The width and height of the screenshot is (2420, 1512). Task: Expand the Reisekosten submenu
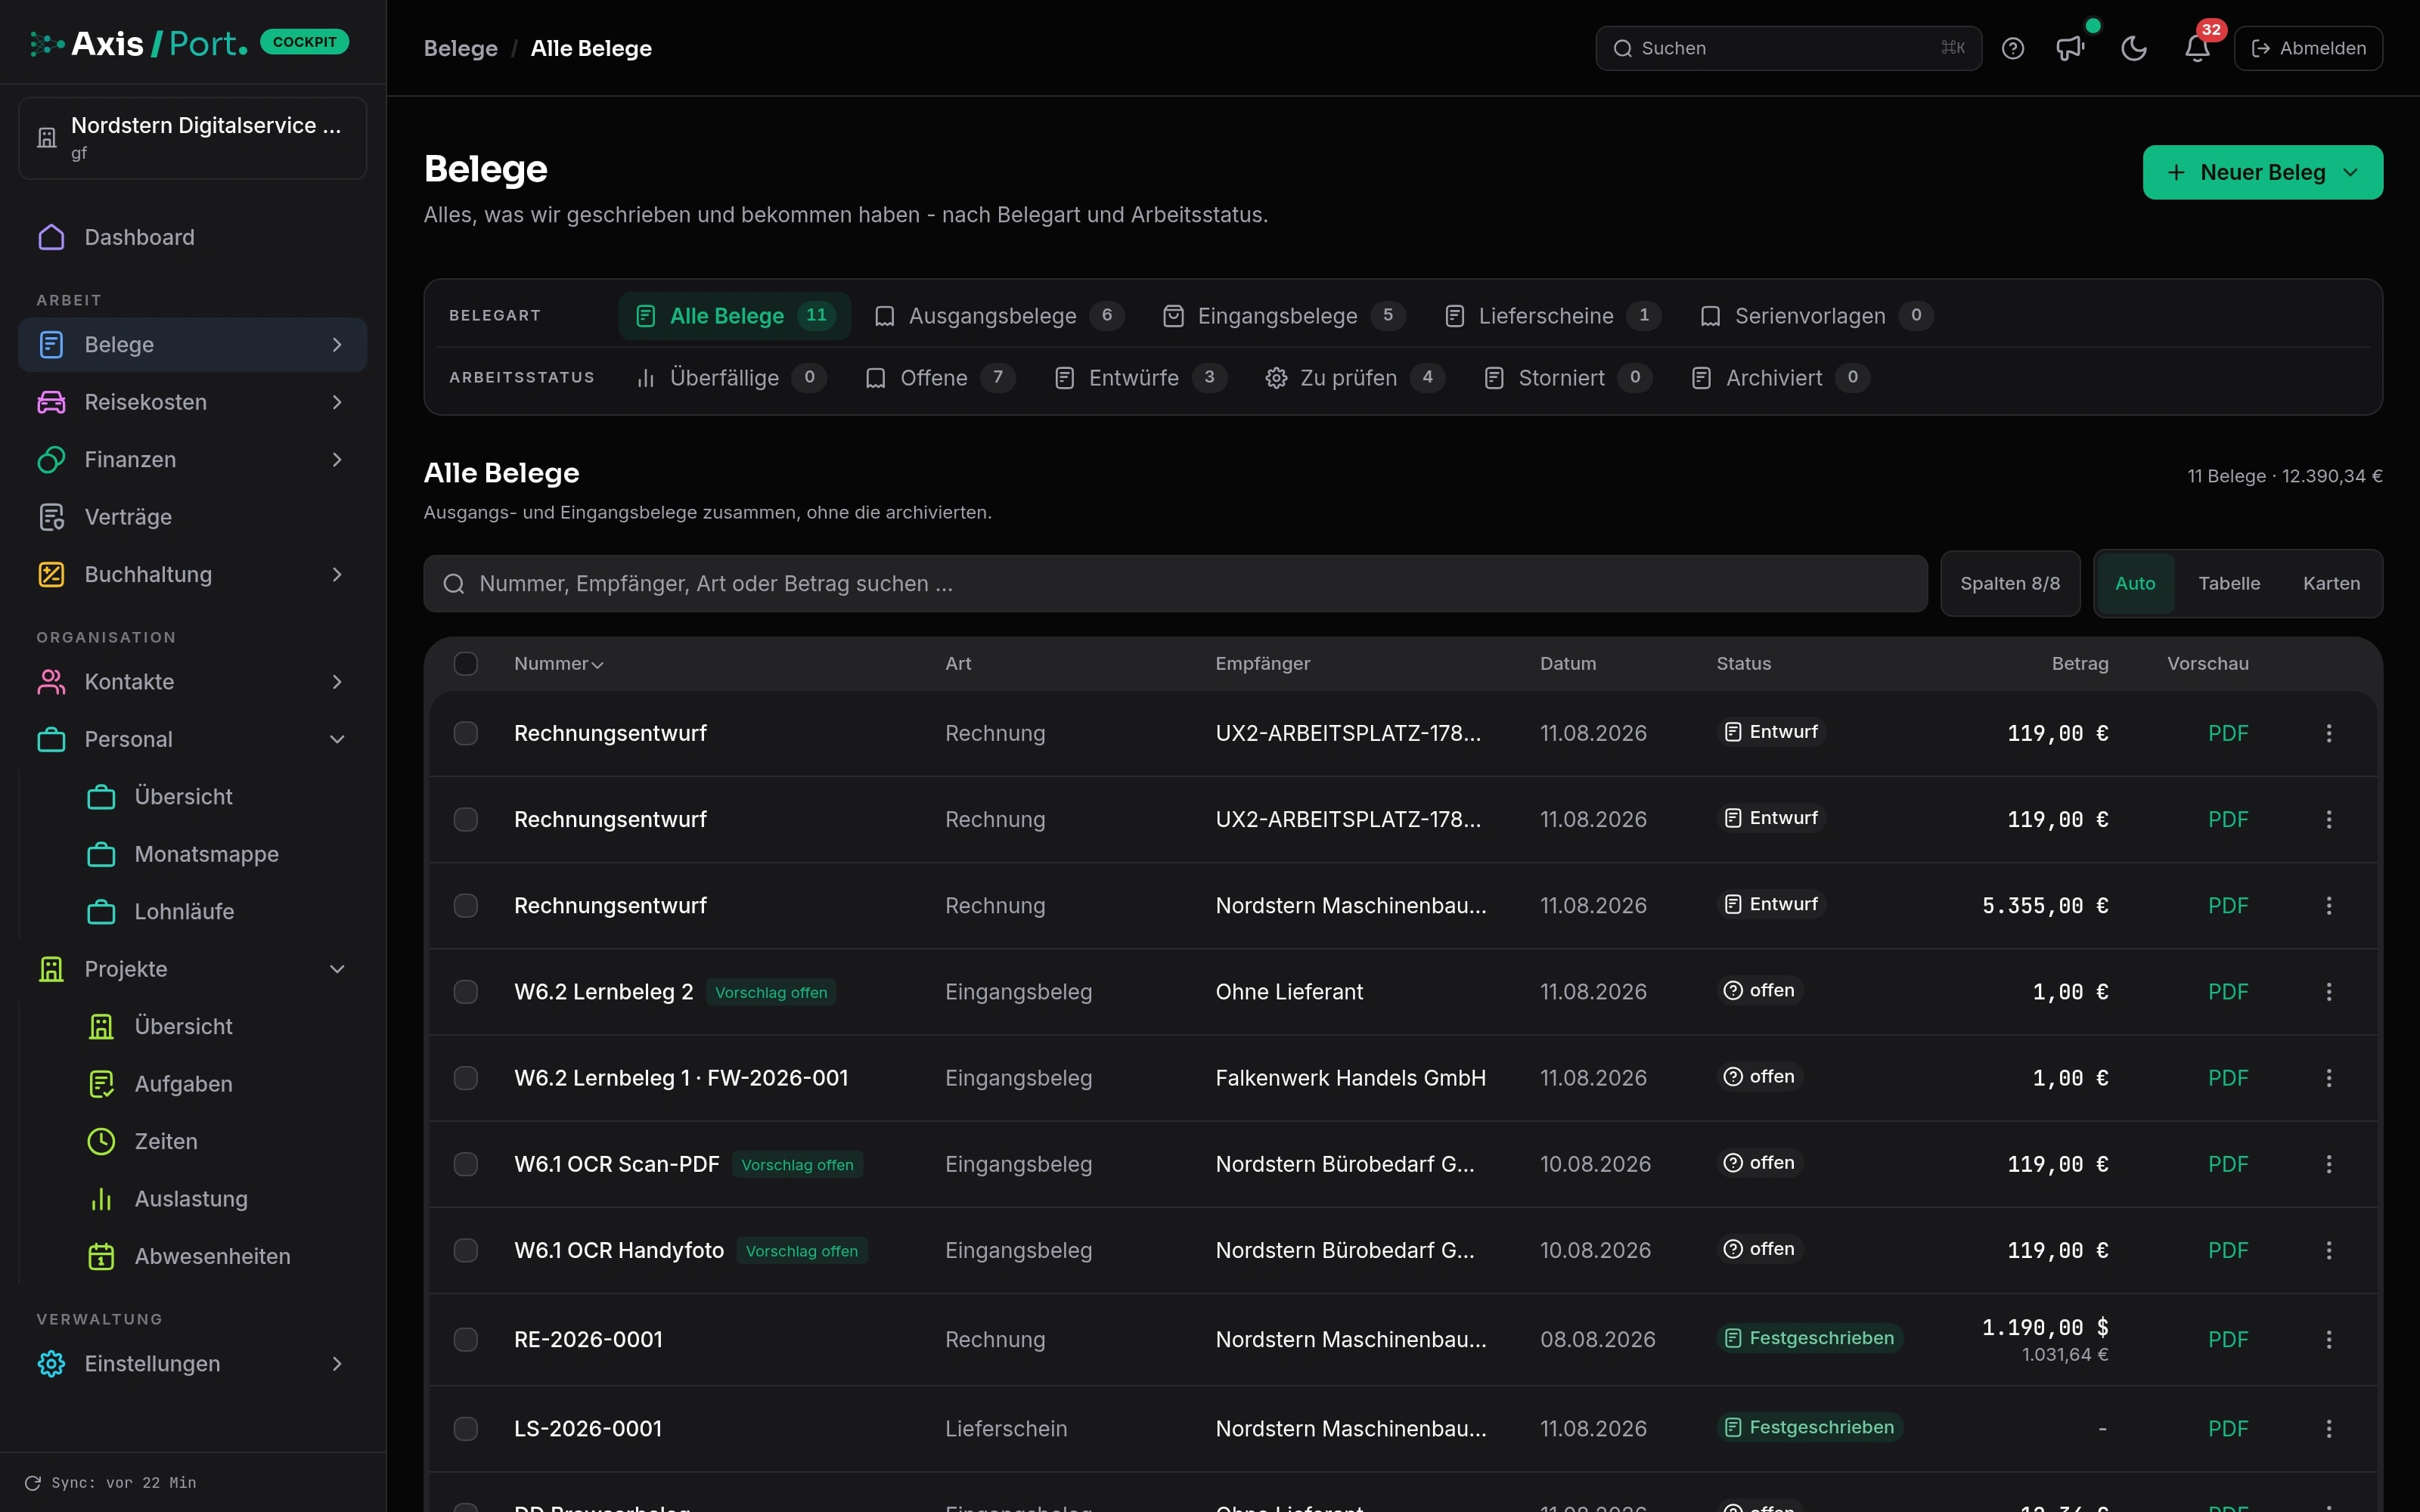coord(337,402)
